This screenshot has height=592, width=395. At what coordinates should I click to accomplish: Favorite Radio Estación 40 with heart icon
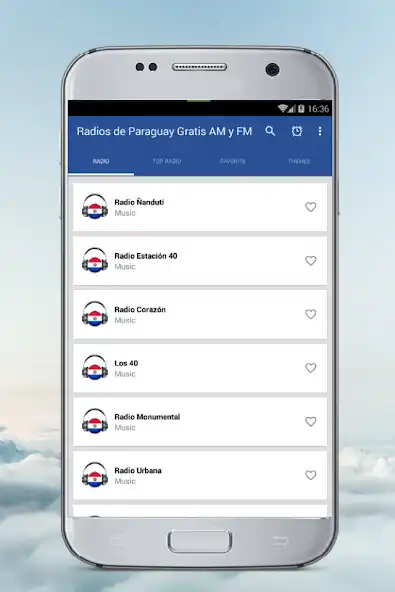(x=310, y=261)
